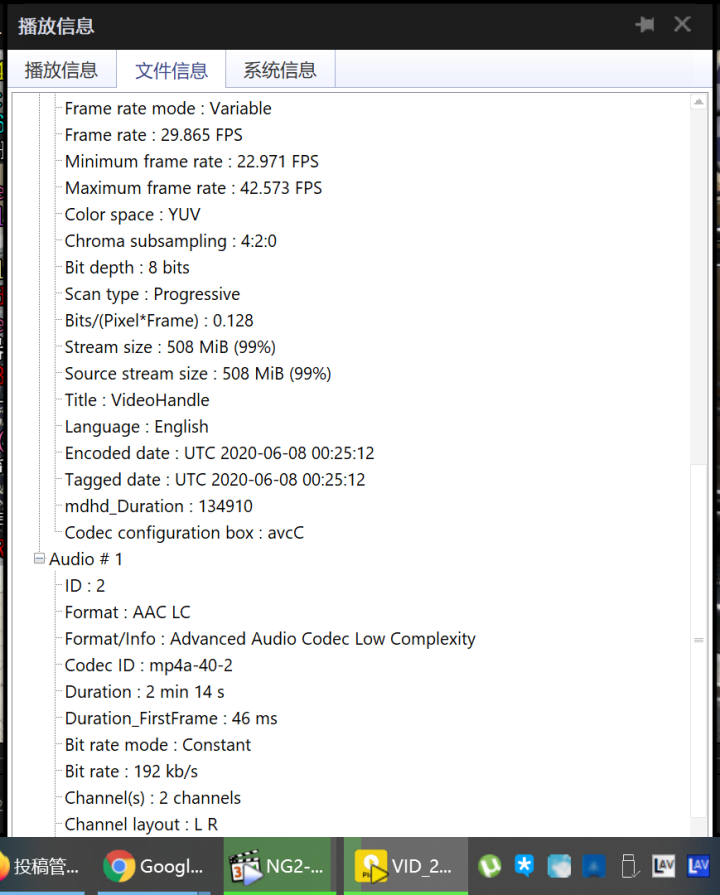Click the blue monitor tray icon
The height and width of the screenshot is (895, 720).
click(594, 866)
